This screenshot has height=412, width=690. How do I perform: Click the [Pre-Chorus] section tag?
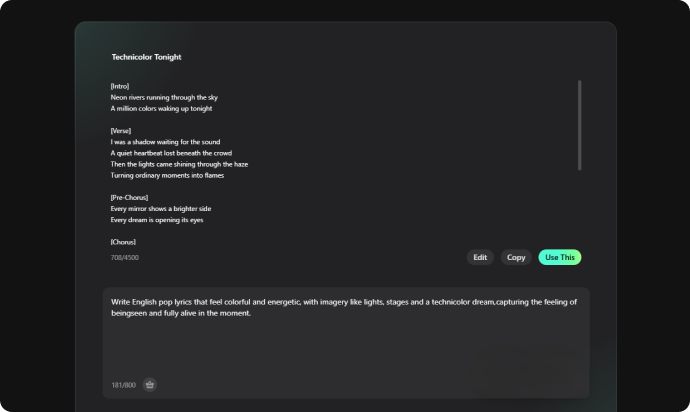[x=129, y=198]
